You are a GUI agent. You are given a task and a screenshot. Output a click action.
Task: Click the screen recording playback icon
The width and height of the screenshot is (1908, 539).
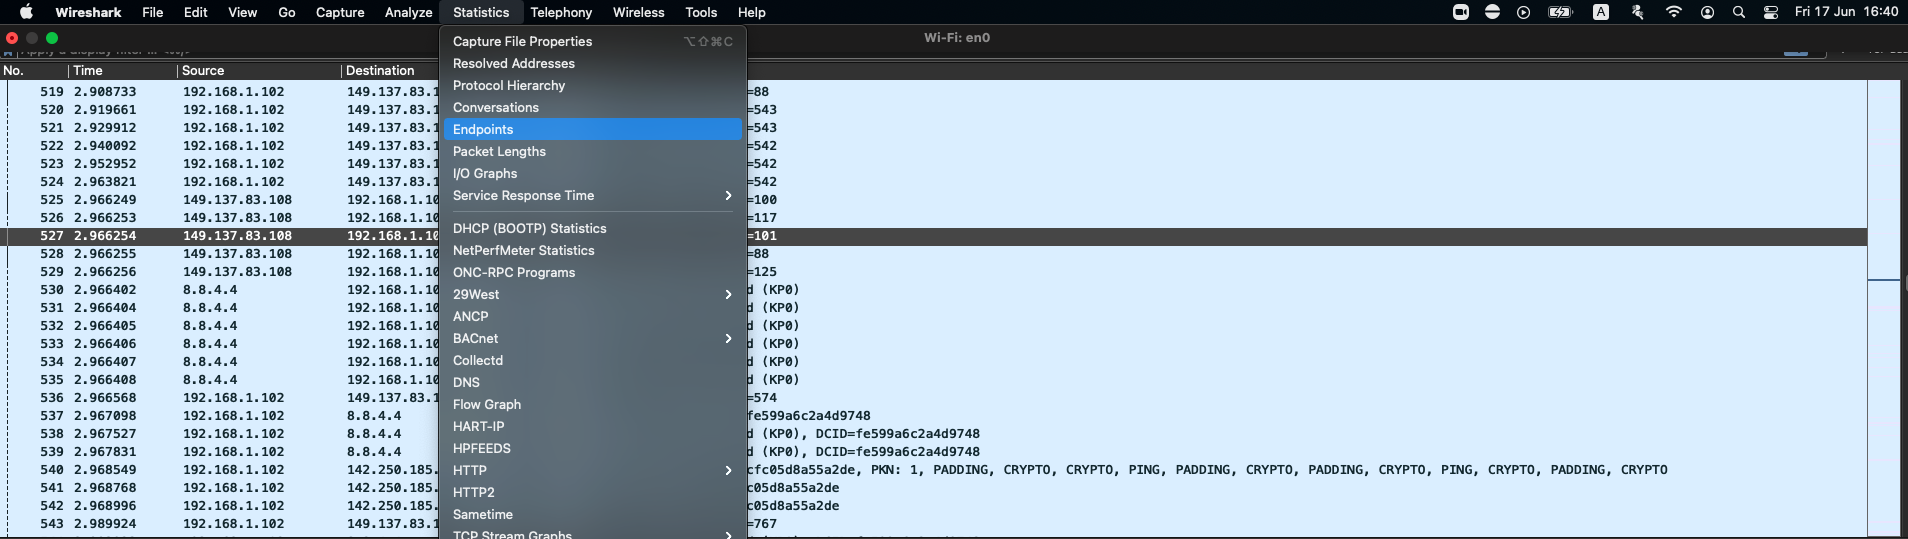pyautogui.click(x=1523, y=12)
